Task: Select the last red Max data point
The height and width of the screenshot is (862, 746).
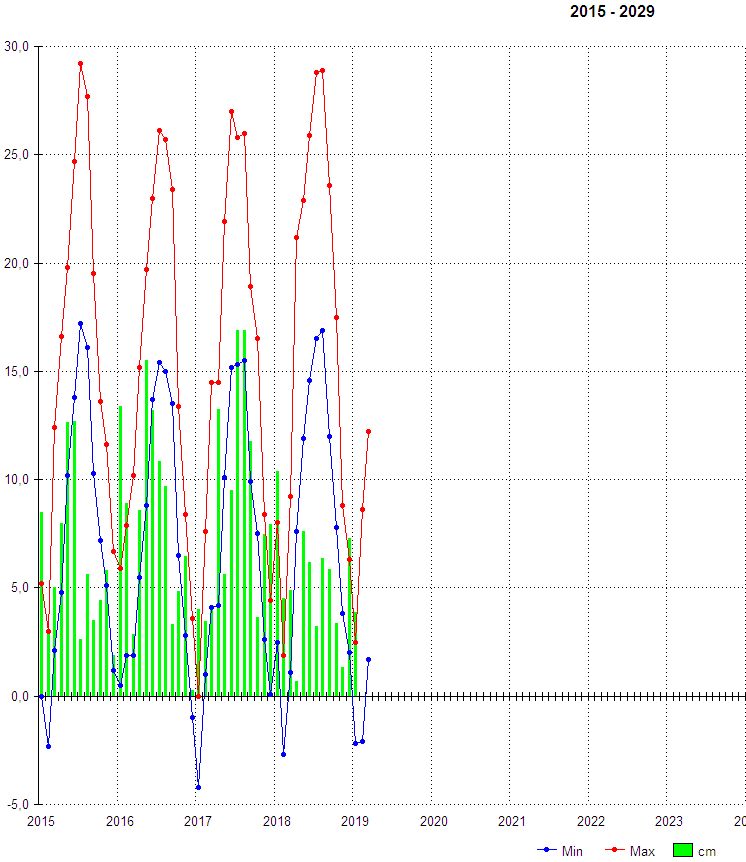Action: (x=368, y=432)
